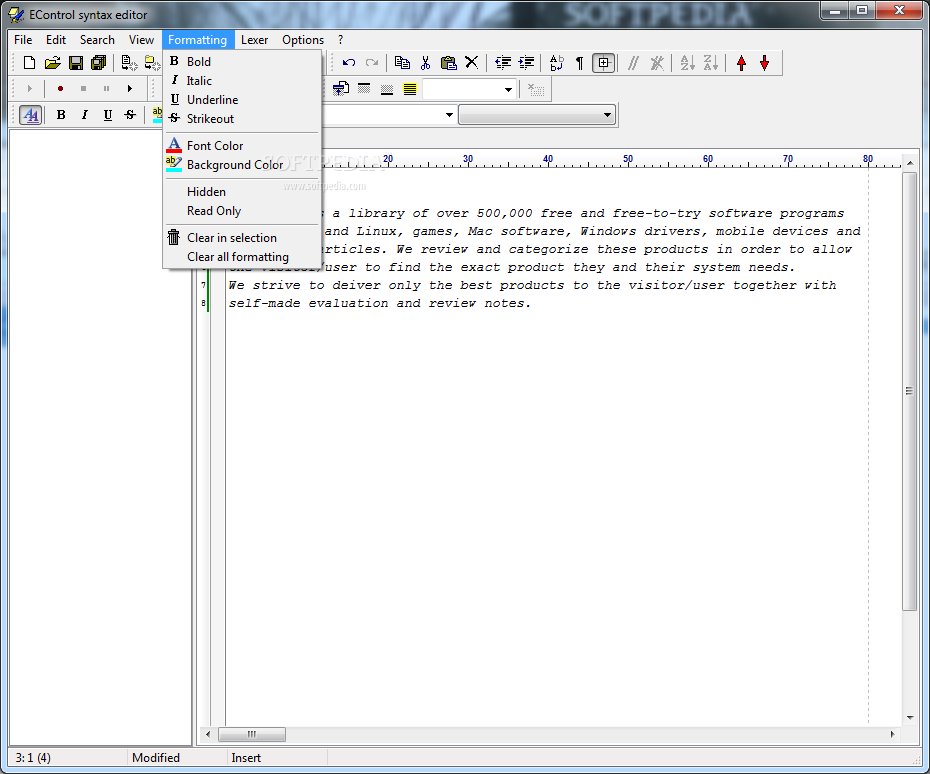The height and width of the screenshot is (774, 930).
Task: Click the Sort ascending A-Z icon
Action: 687,62
